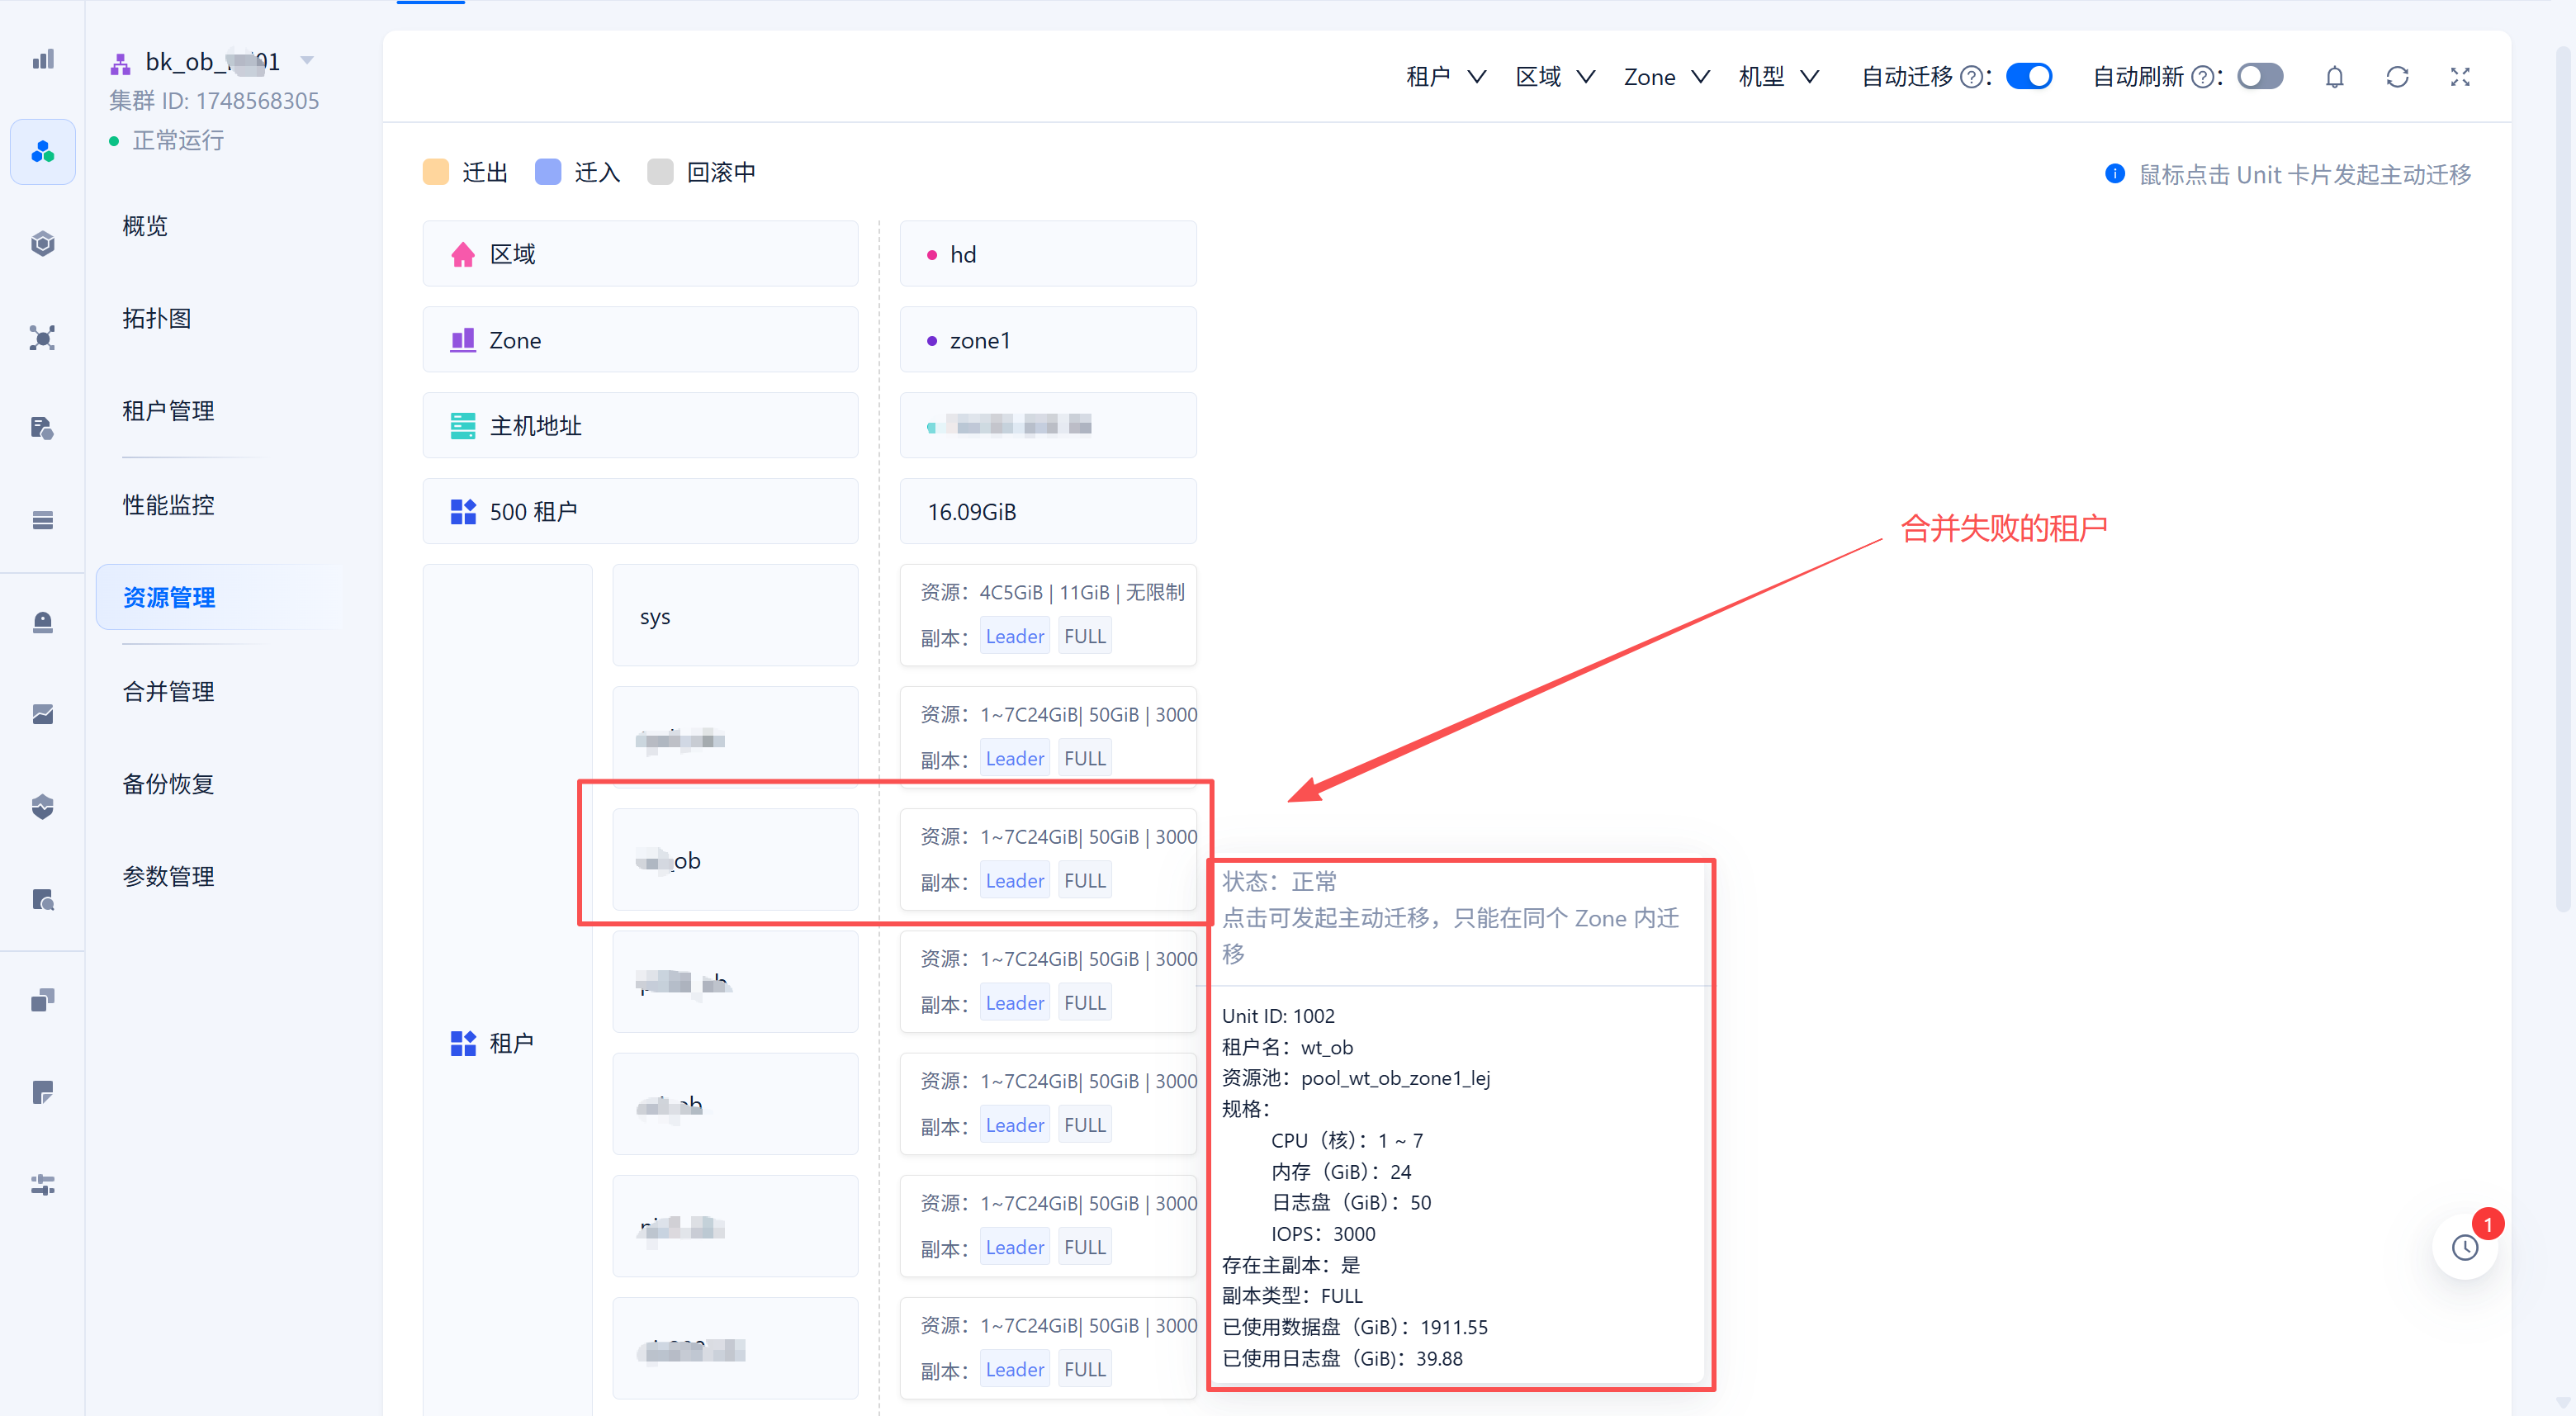Click the zone1 card
The width and height of the screenshot is (2576, 1416).
pos(1047,340)
